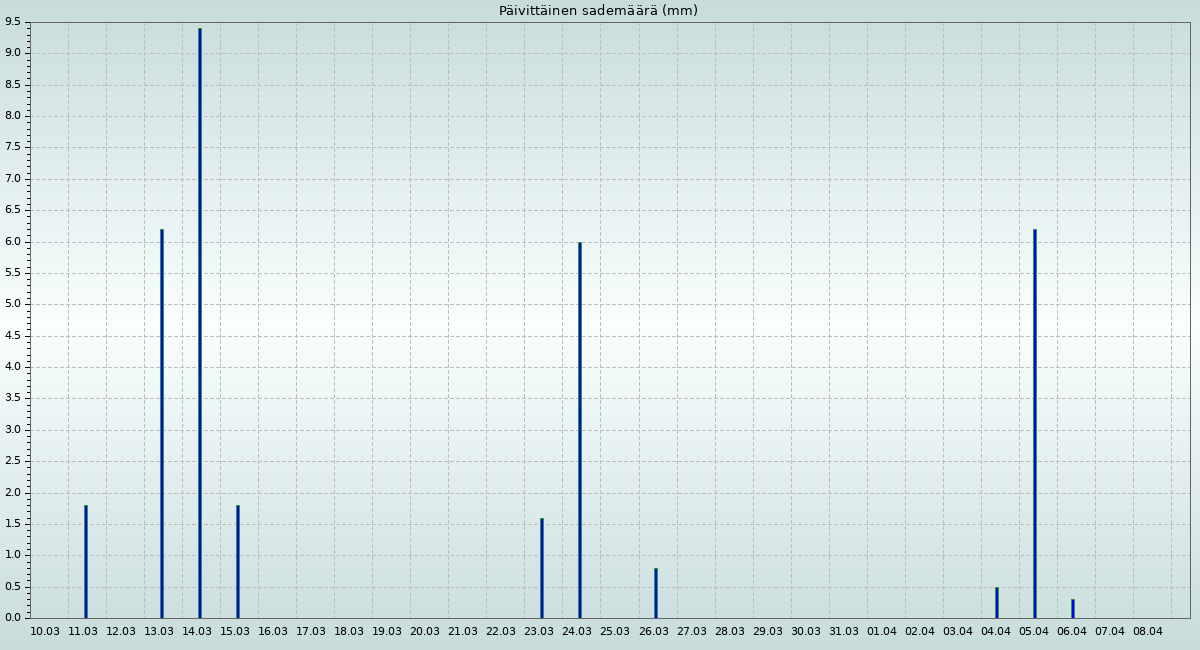Select the rainfall bar for 04.04
This screenshot has width=1200, height=650.
click(997, 602)
